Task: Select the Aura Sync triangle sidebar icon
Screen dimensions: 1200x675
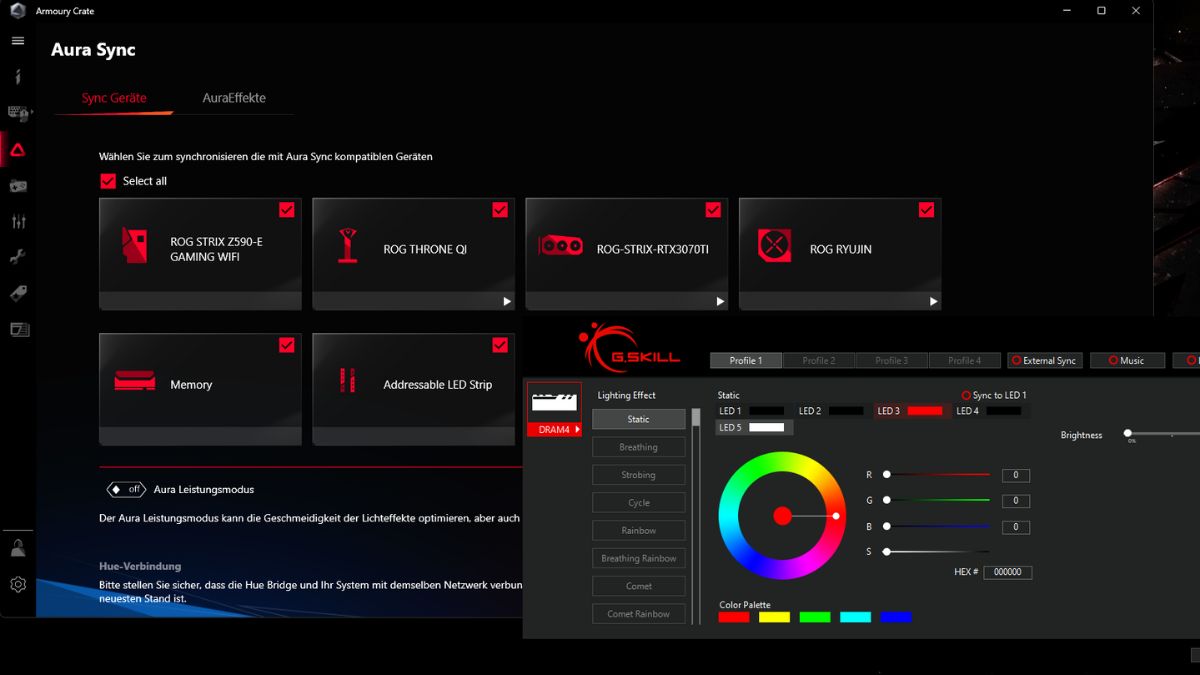Action: coord(17,150)
